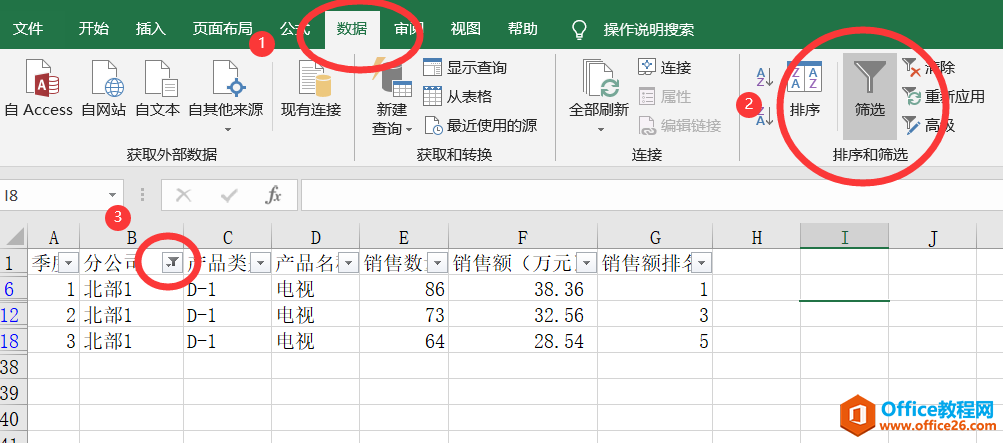
Task: Toggle the 筛选 filter funnel button
Action: click(x=869, y=90)
